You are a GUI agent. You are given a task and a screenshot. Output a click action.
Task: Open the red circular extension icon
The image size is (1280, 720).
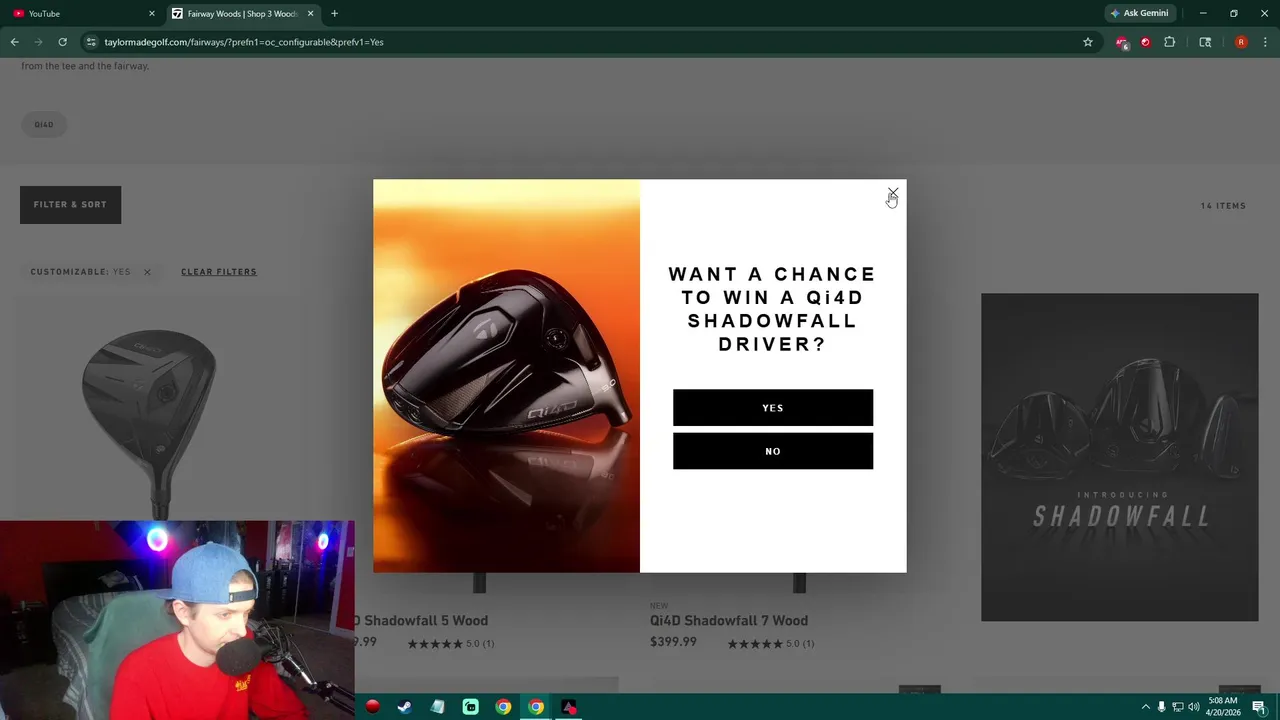click(1146, 42)
